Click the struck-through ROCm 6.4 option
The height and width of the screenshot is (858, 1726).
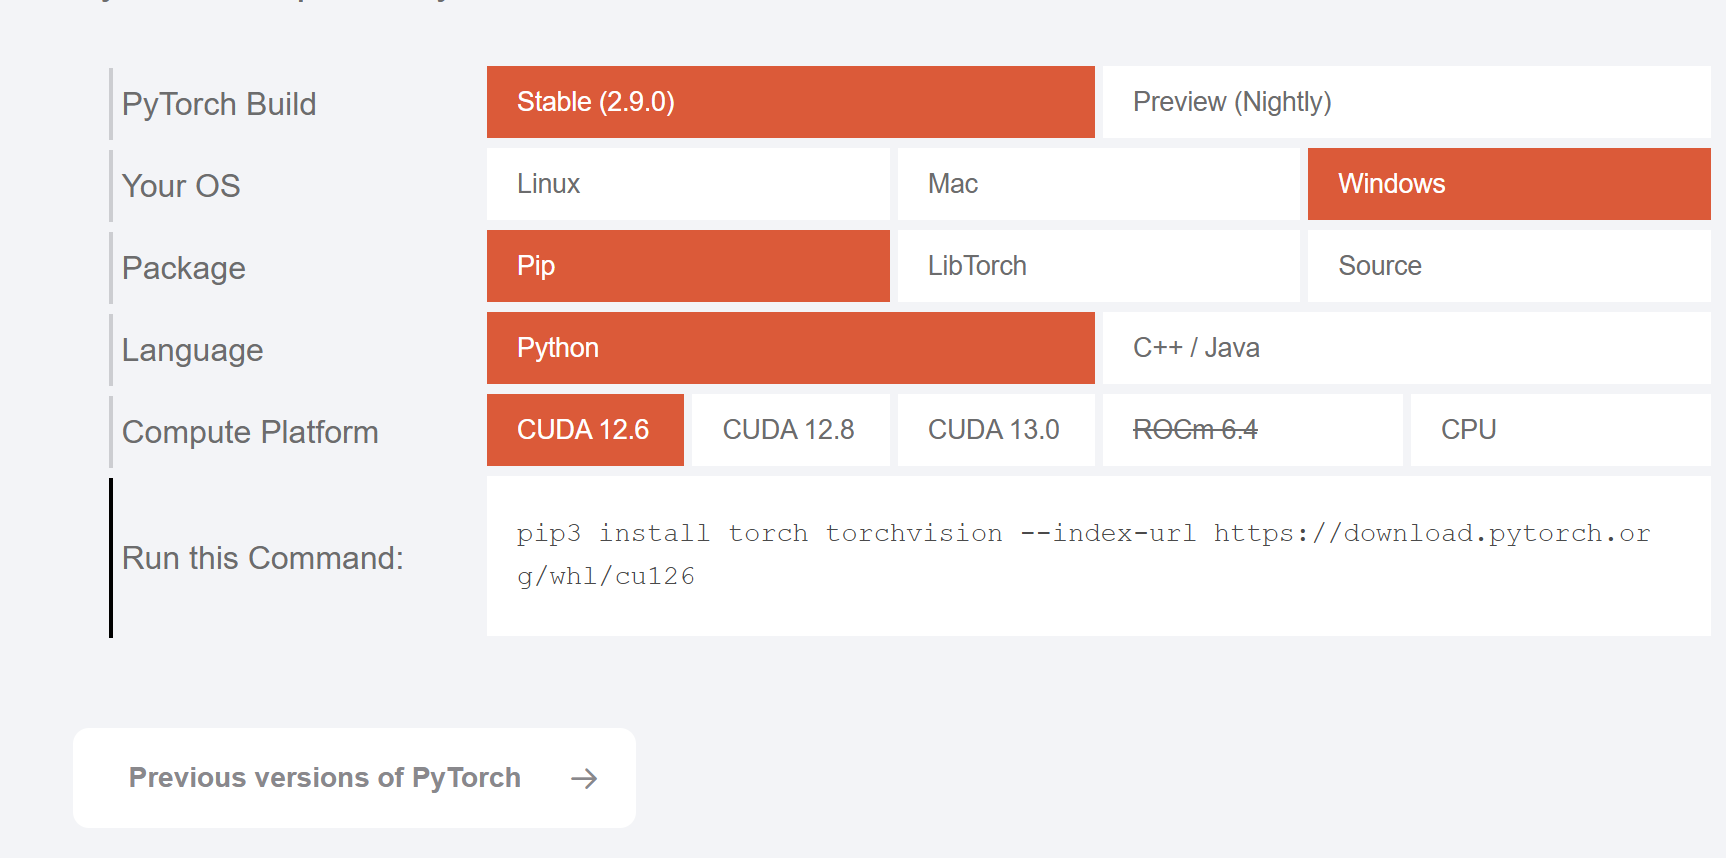[x=1252, y=430]
